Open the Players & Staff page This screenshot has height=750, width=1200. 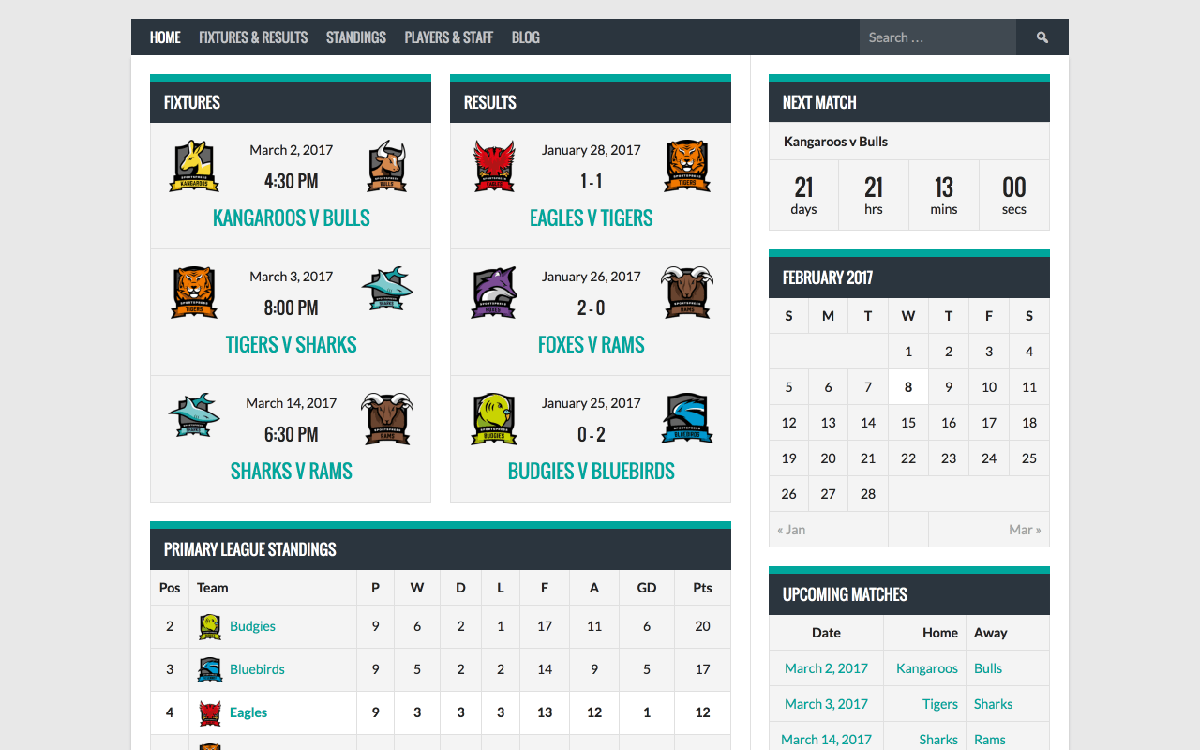pyautogui.click(x=448, y=38)
